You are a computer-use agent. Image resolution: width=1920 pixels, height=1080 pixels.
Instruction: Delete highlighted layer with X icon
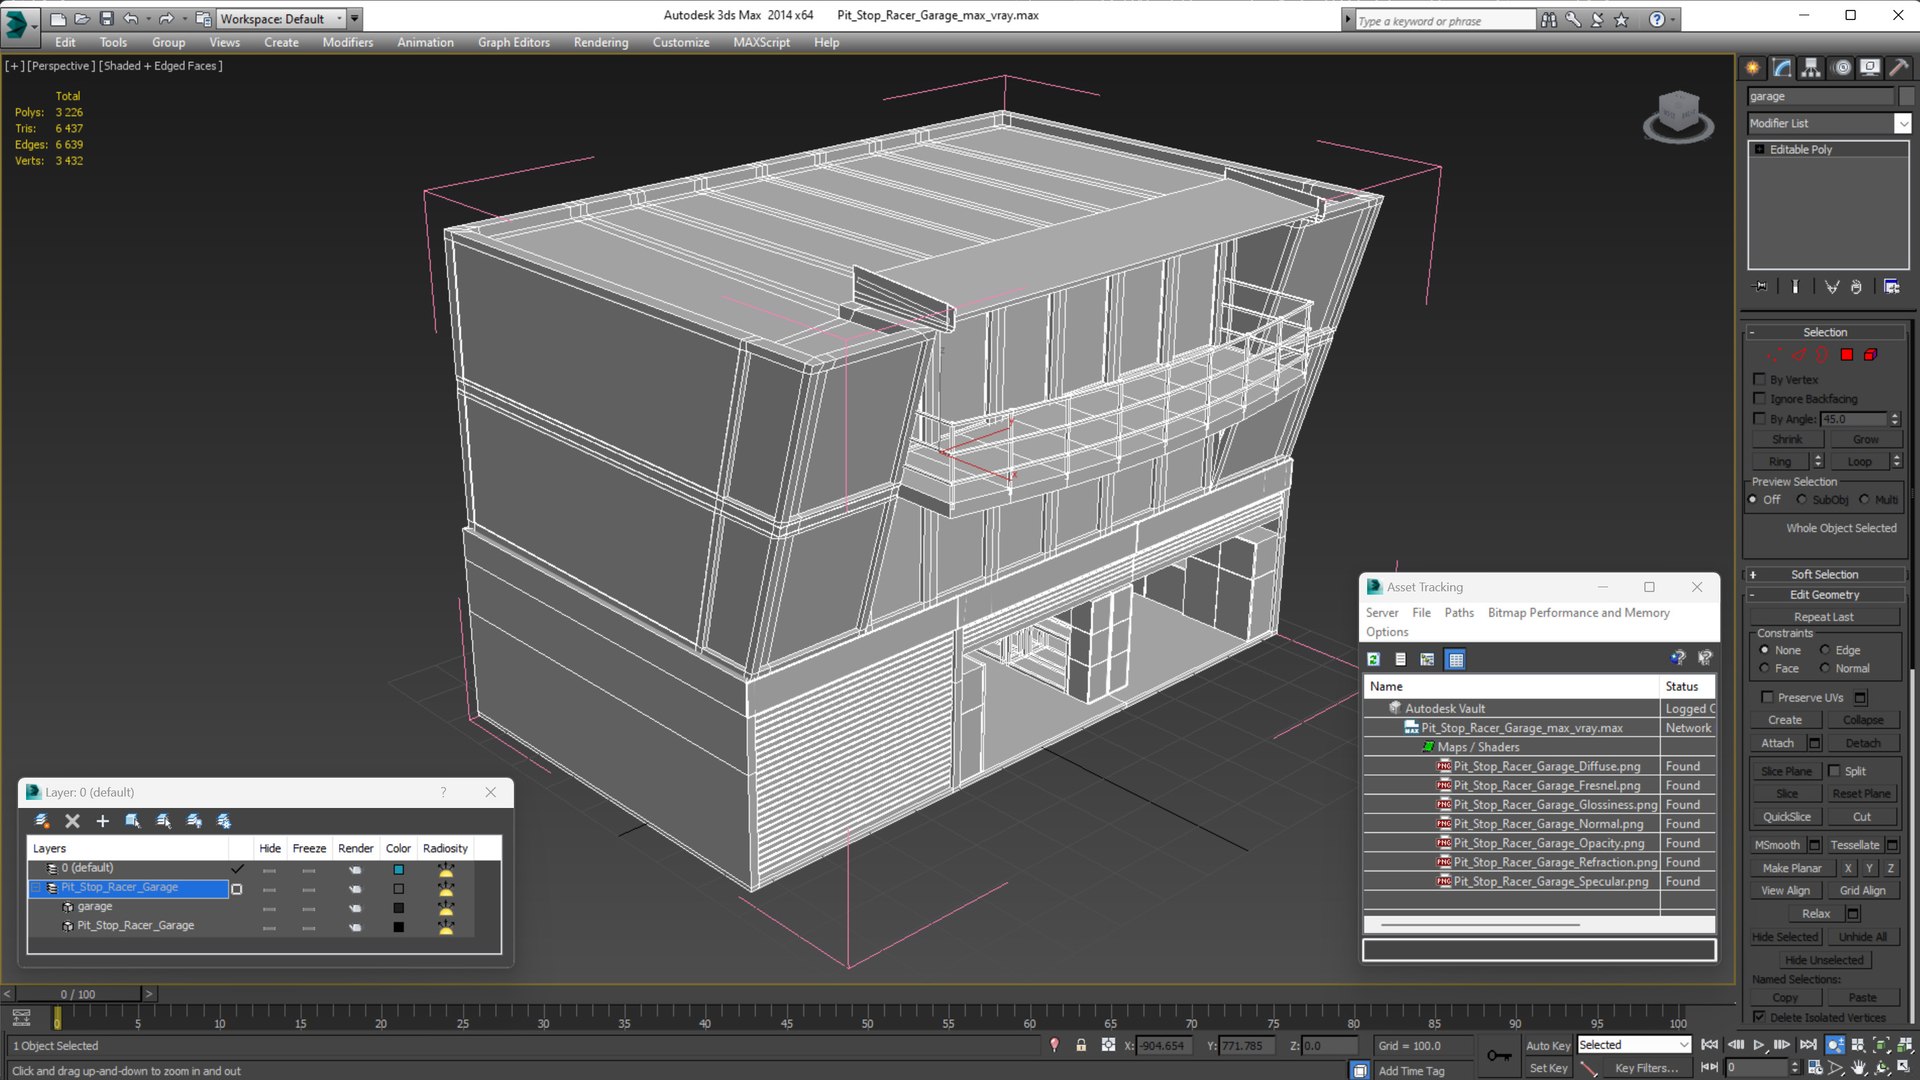pos(72,821)
